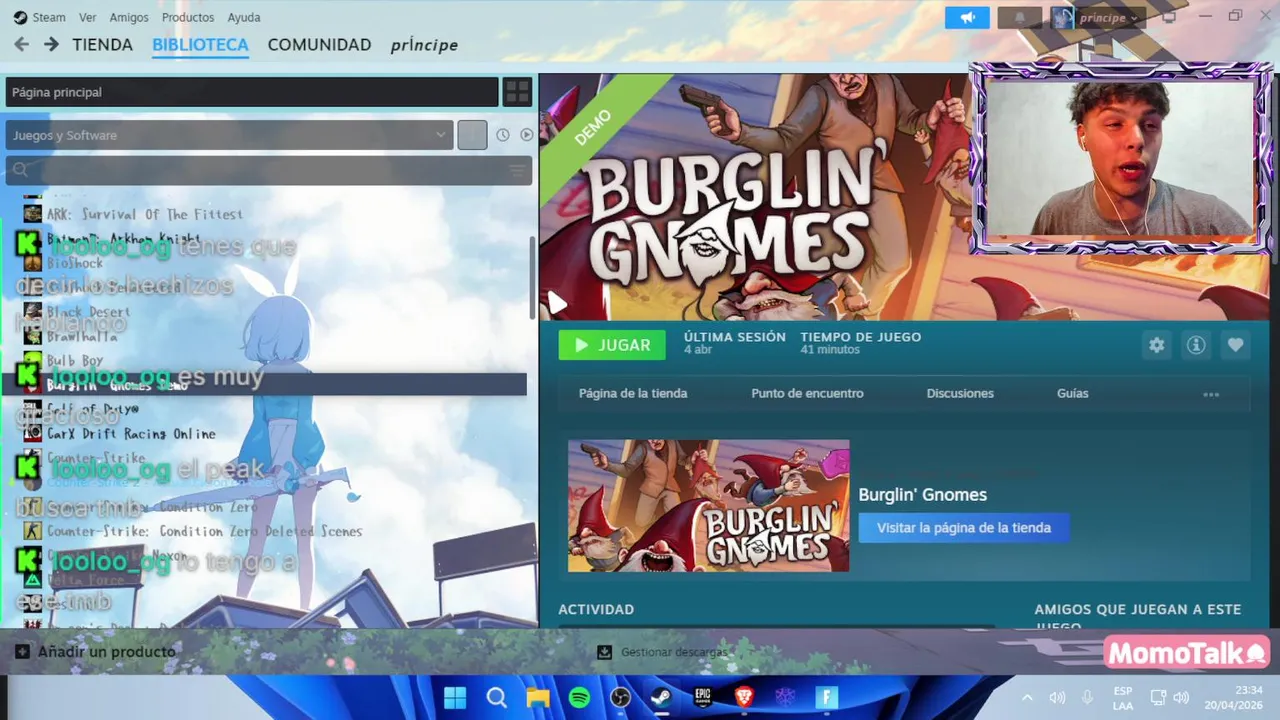Open network and volume quick settings
The image size is (1280, 720).
point(1169,698)
